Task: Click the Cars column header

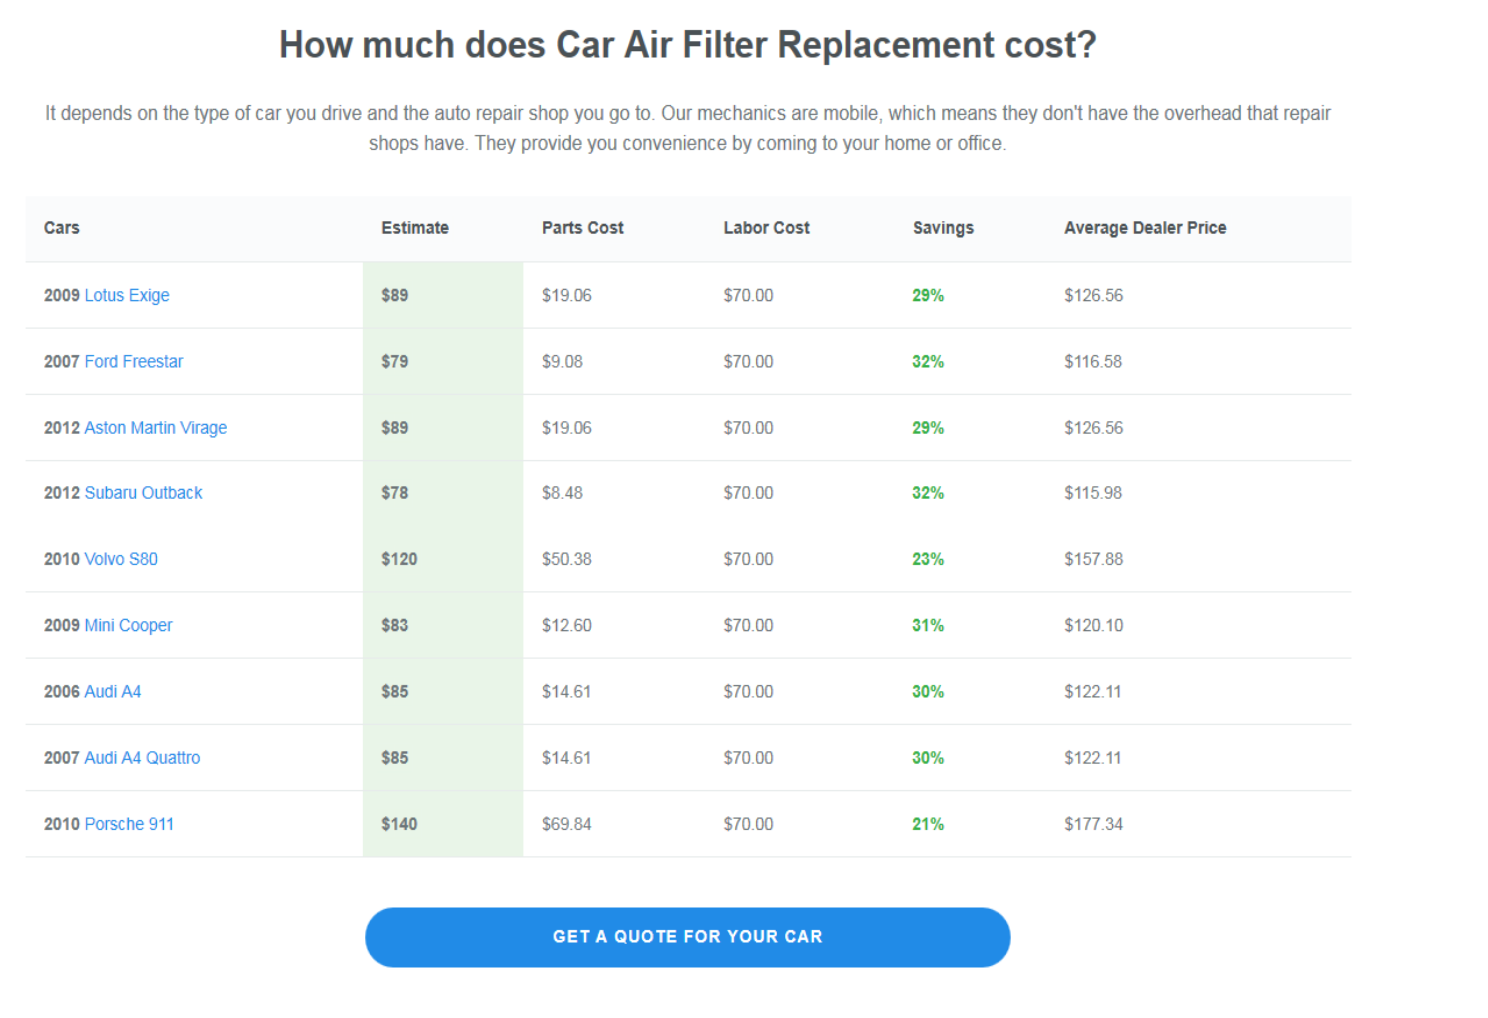Action: [62, 228]
